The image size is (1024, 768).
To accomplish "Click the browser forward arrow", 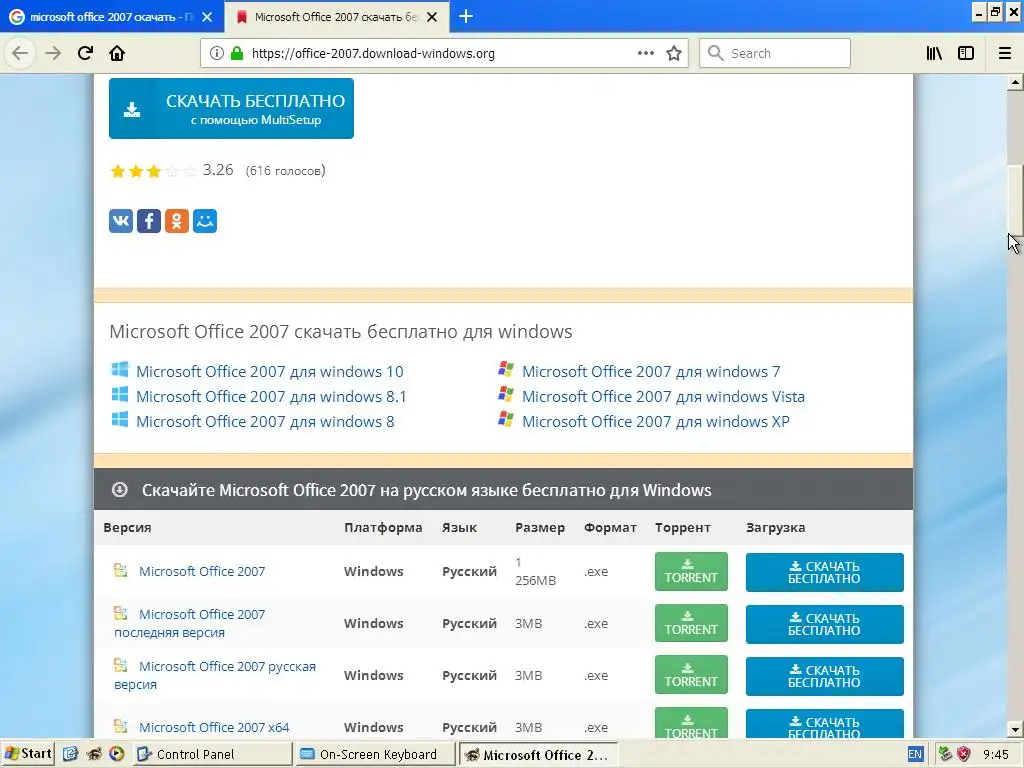I will click(x=53, y=53).
